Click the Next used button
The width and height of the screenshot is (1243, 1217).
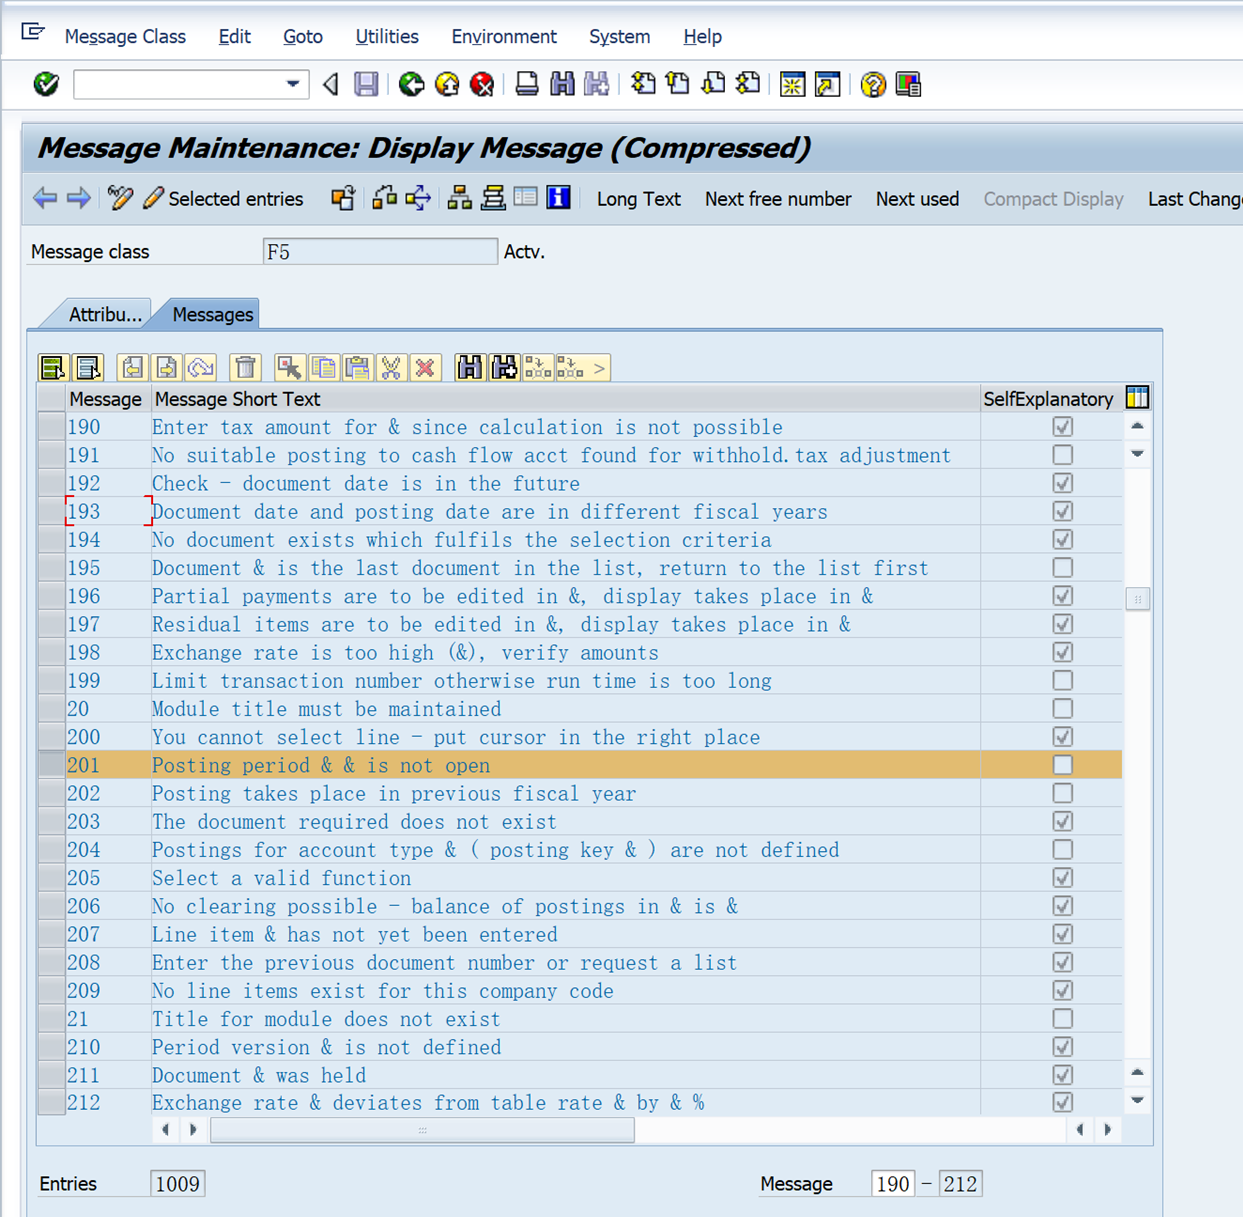pyautogui.click(x=917, y=199)
